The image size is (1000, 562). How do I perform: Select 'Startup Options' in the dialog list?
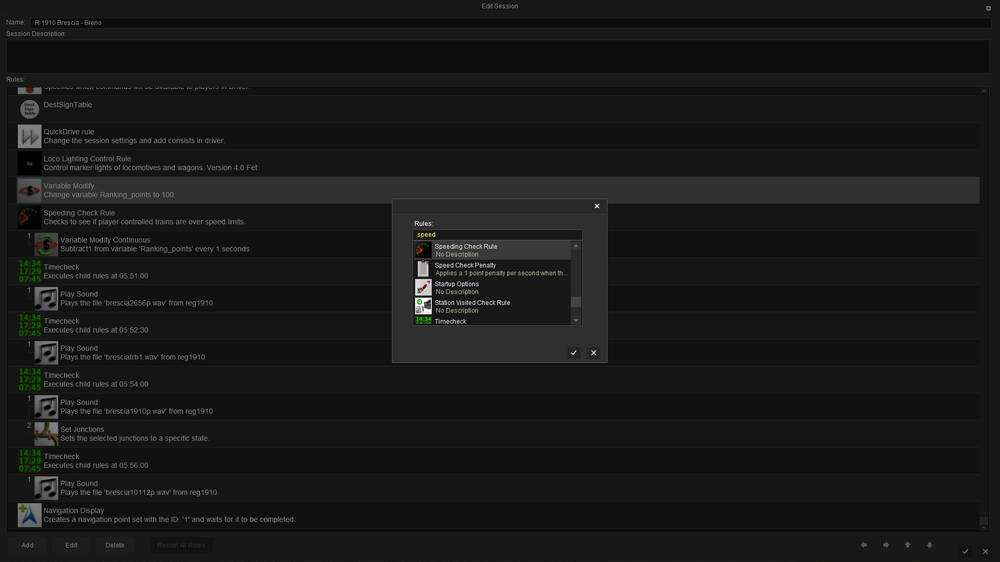(x=492, y=288)
